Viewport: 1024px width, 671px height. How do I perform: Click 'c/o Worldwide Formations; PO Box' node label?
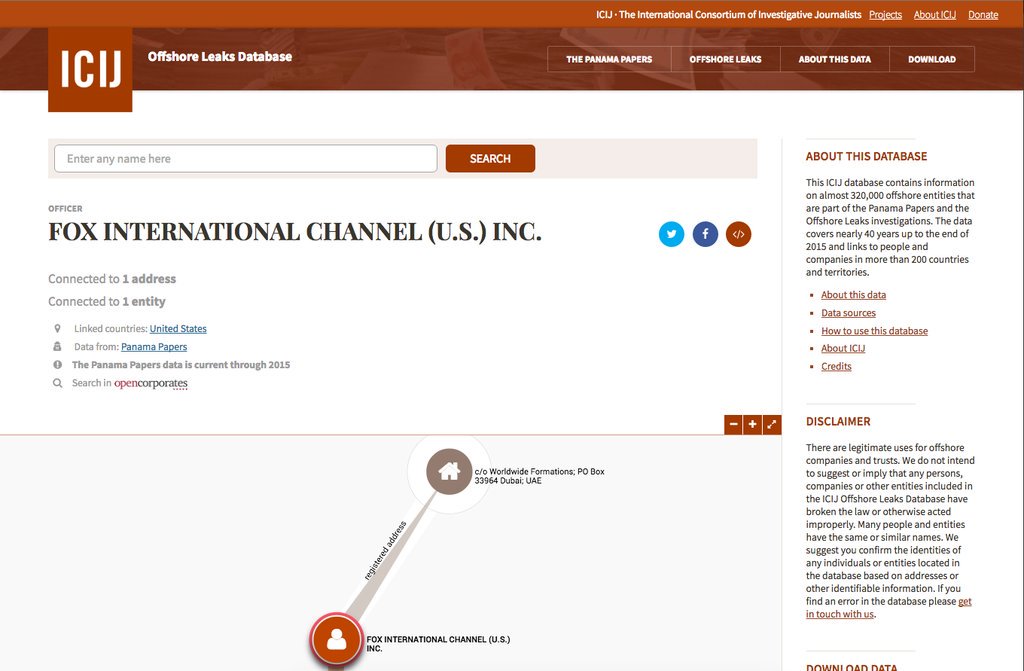[539, 476]
